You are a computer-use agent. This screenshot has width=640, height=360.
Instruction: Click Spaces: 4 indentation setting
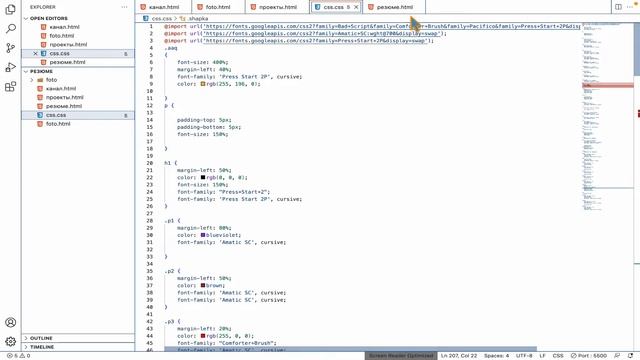coord(496,356)
